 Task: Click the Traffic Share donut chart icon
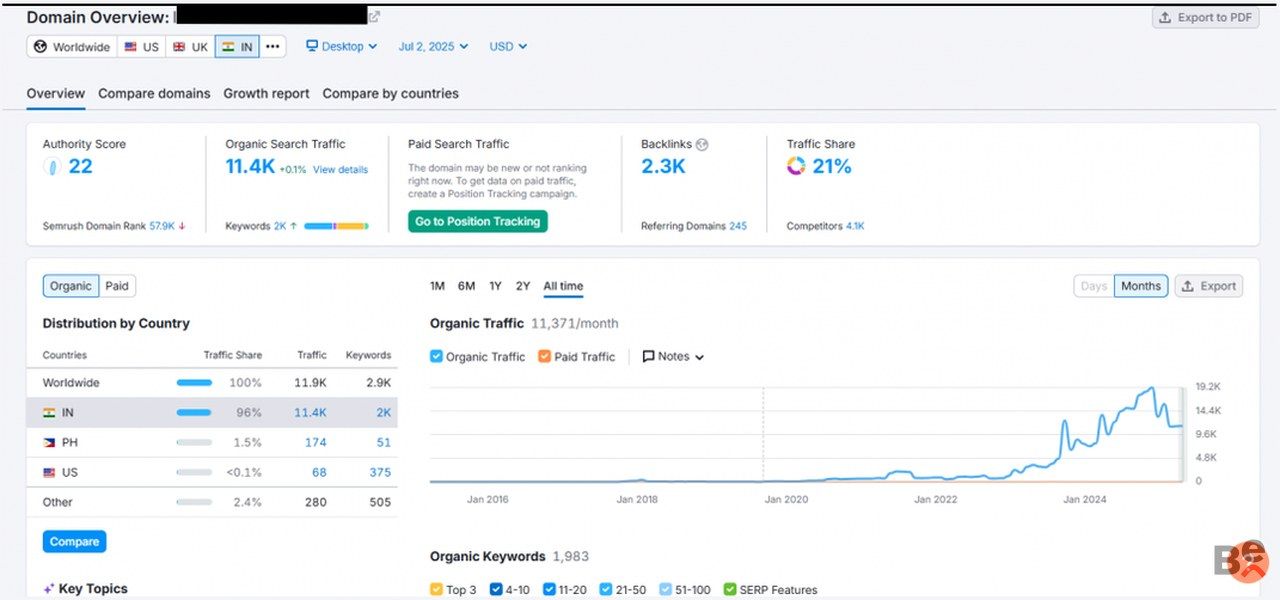796,167
